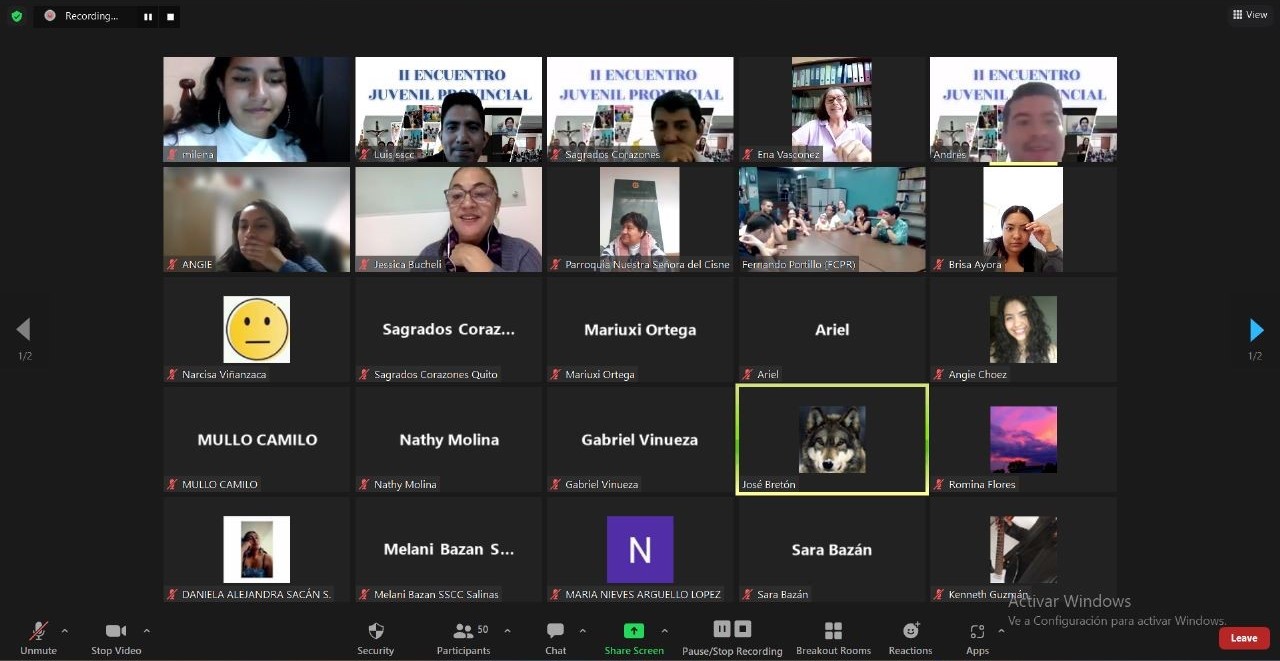Open audio options chevron next to Unmute

point(65,631)
